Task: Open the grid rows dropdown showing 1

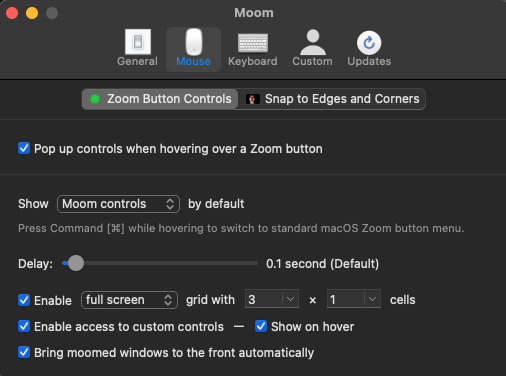Action: tap(354, 299)
